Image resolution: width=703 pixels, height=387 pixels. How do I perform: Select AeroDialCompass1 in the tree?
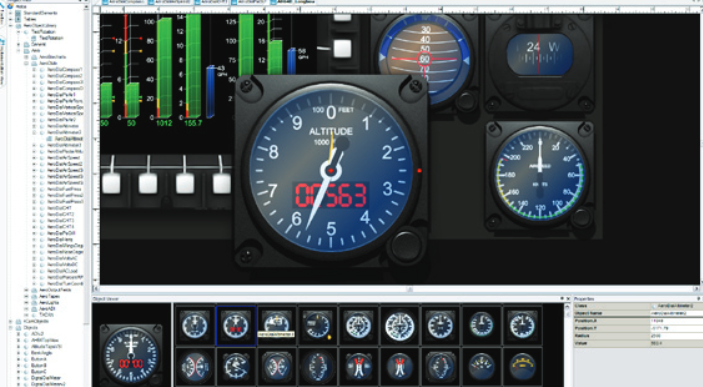coord(65,70)
